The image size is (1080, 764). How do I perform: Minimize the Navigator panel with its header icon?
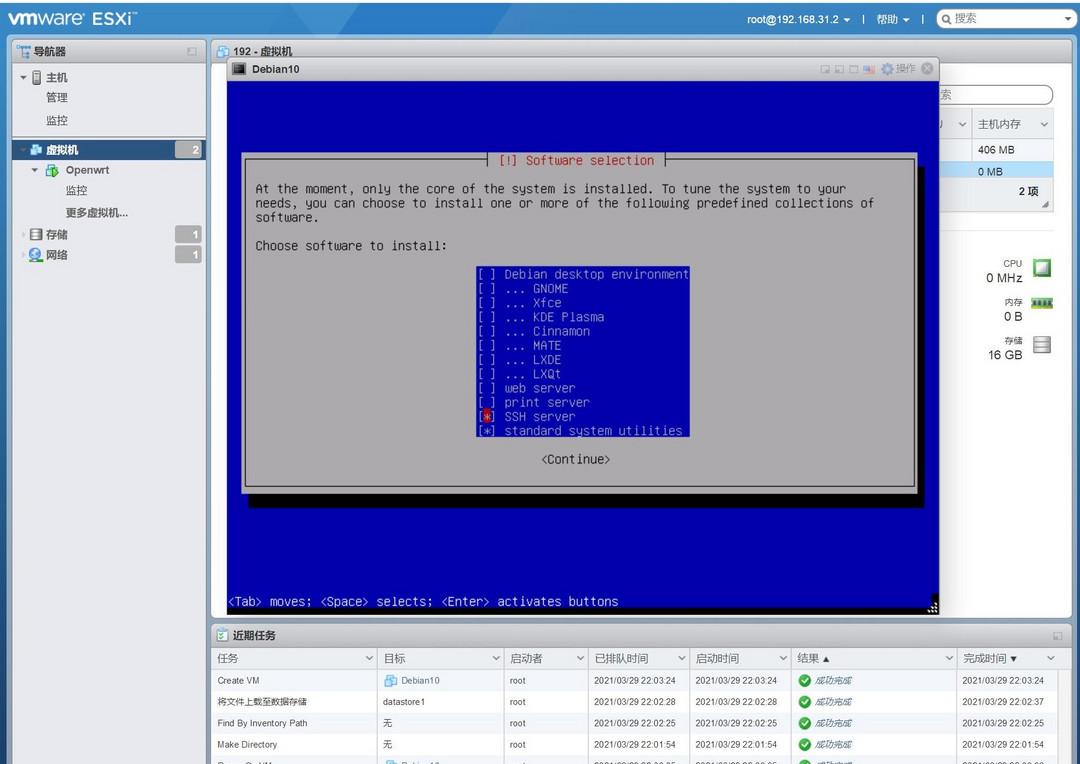(x=191, y=52)
